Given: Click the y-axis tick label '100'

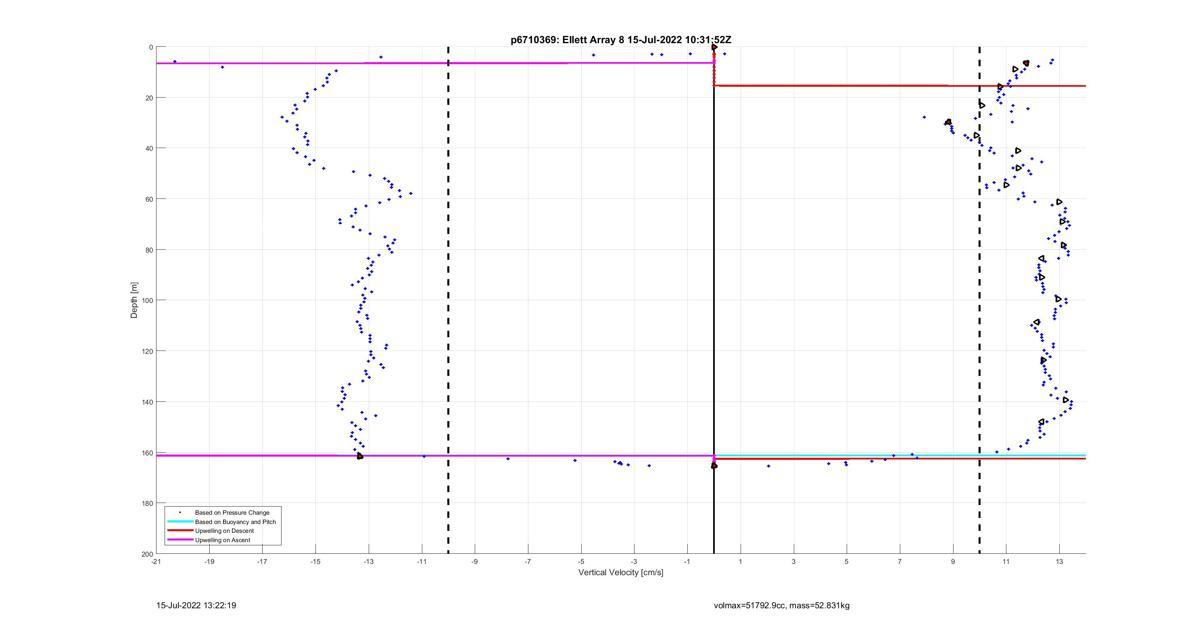Looking at the screenshot, I should (146, 300).
